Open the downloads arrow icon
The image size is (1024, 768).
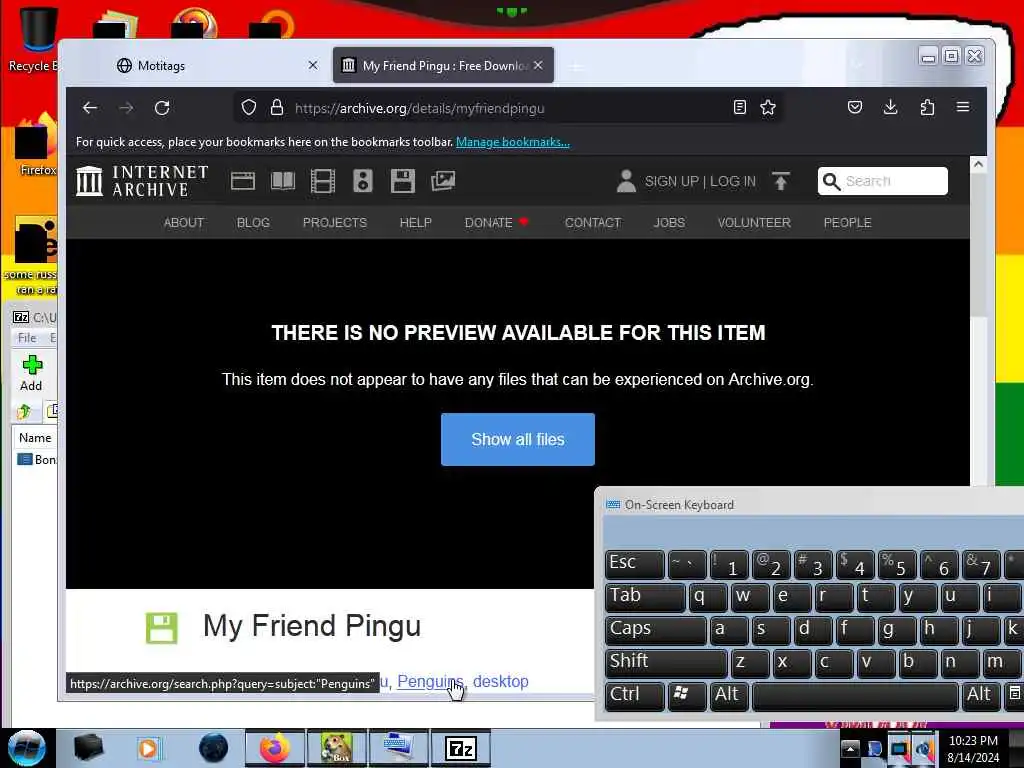tap(890, 107)
